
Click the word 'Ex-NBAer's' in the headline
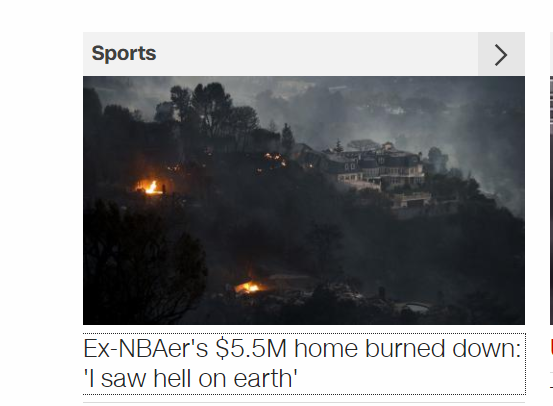pyautogui.click(x=146, y=349)
